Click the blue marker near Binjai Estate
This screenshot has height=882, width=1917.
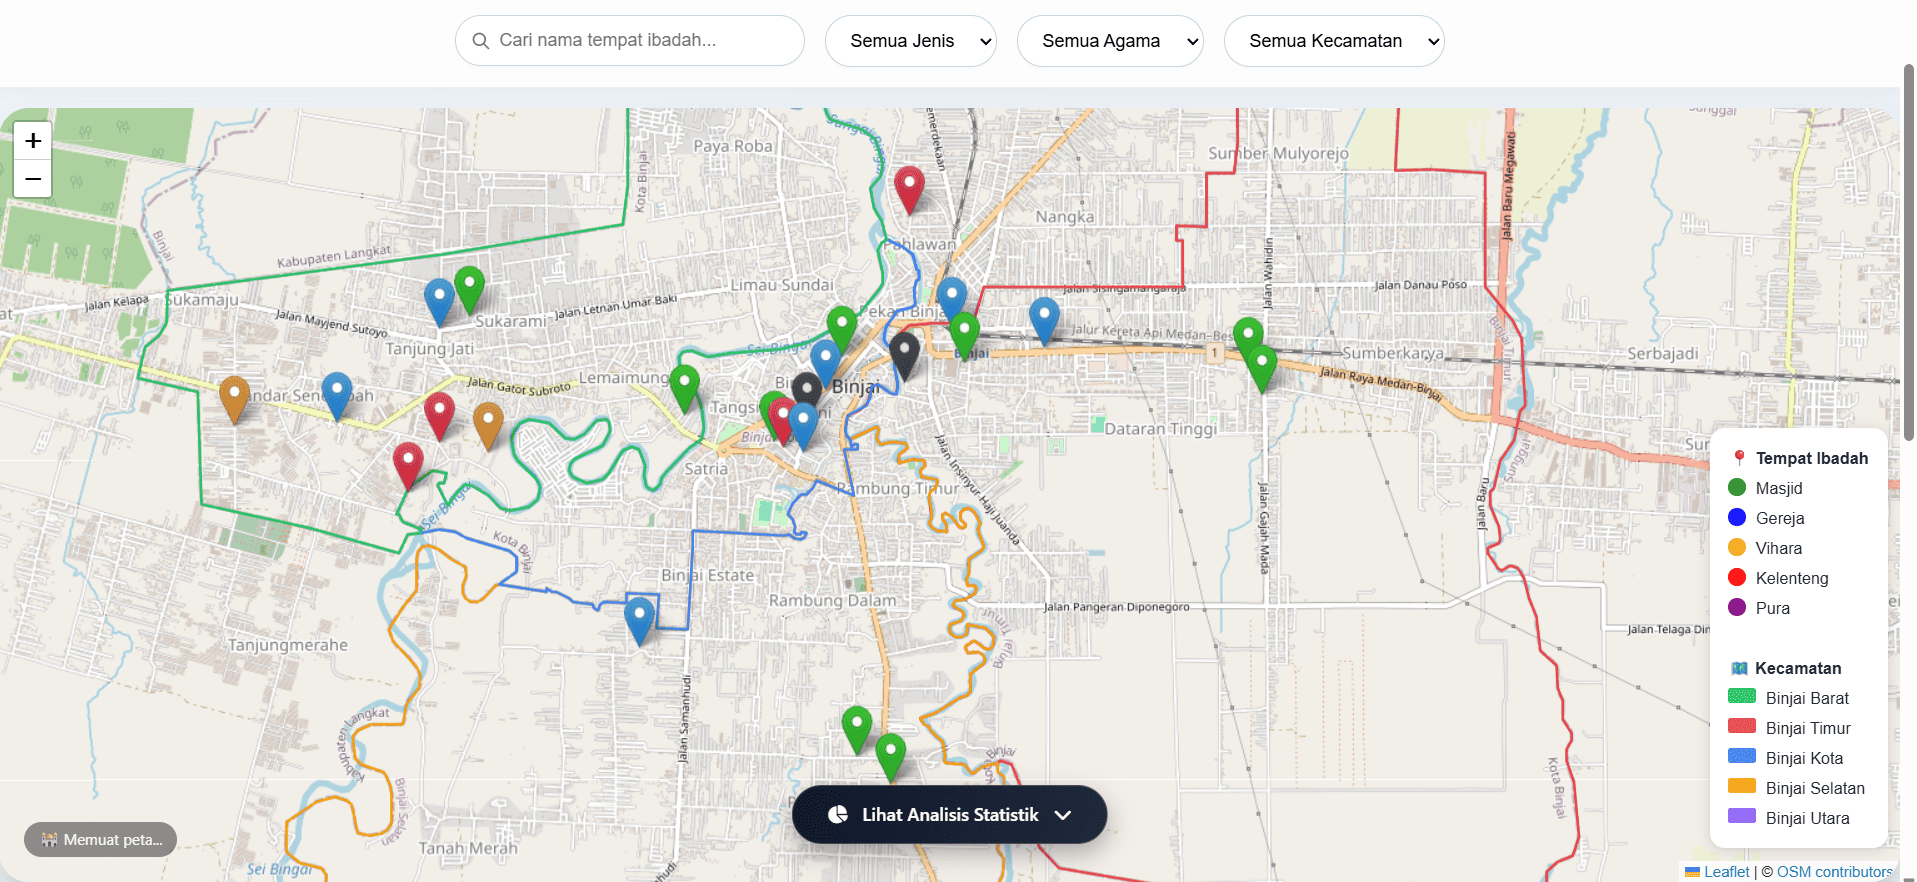(639, 620)
